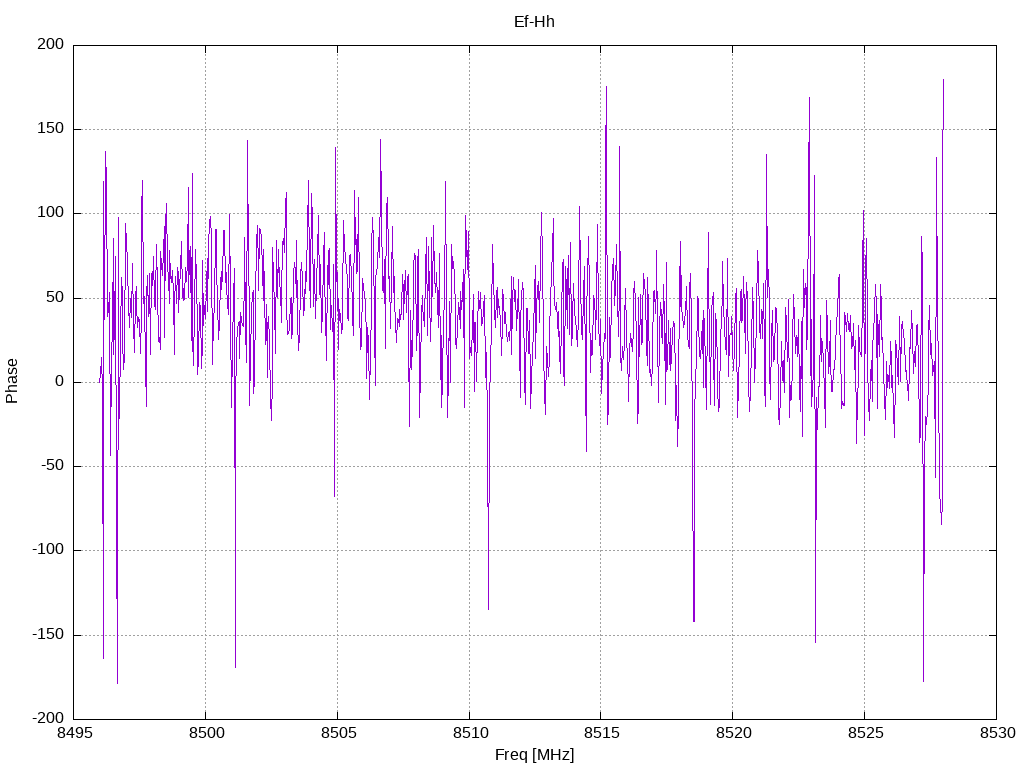This screenshot has height=768, width=1024.
Task: Select x-axis tick label 8515
Action: 601,733
